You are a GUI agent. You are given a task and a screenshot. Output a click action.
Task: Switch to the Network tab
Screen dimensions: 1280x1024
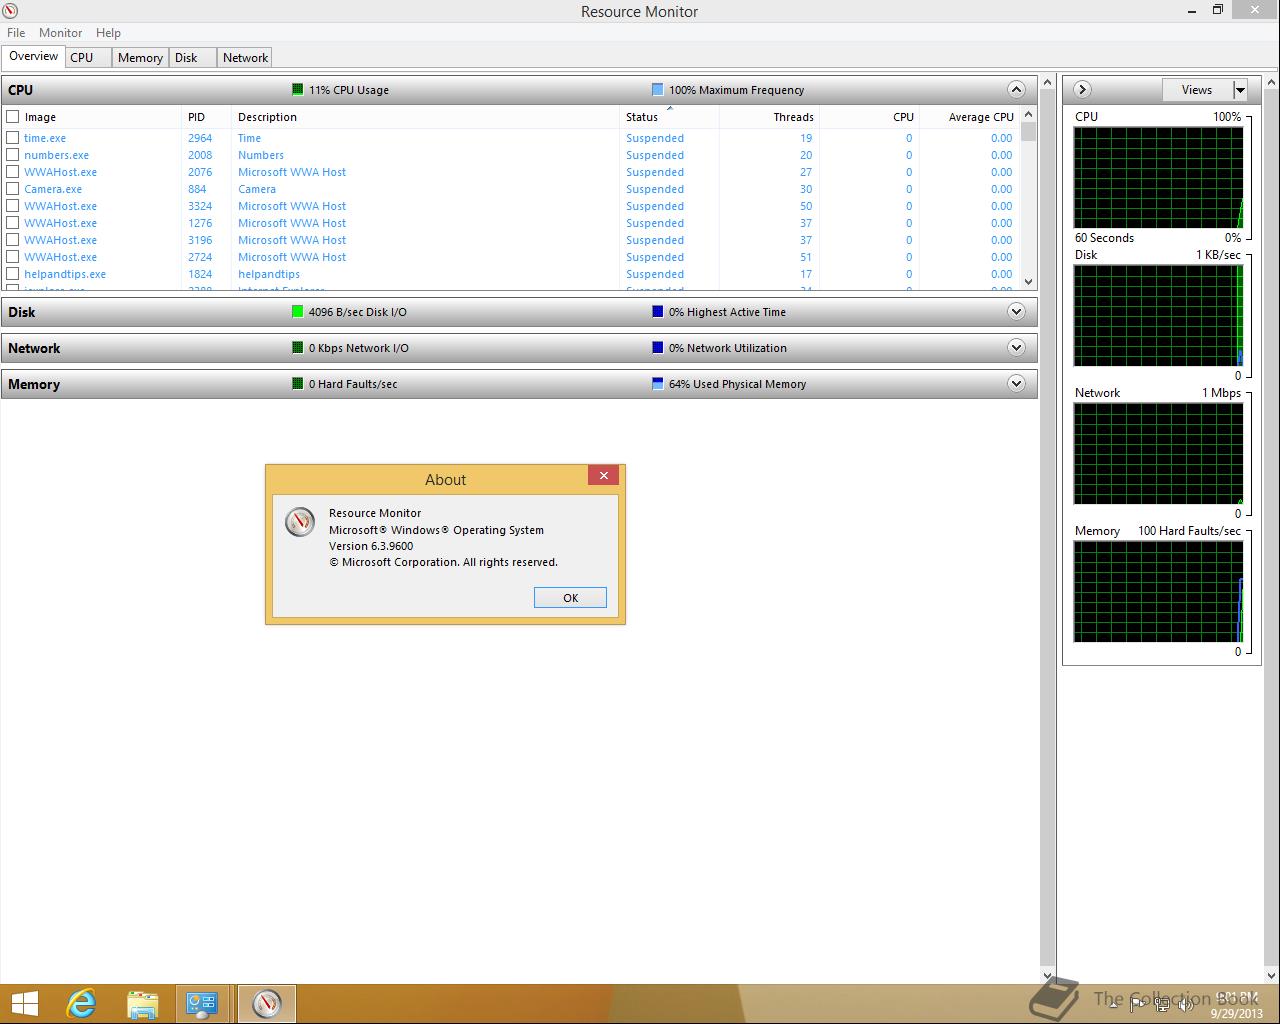coord(245,58)
